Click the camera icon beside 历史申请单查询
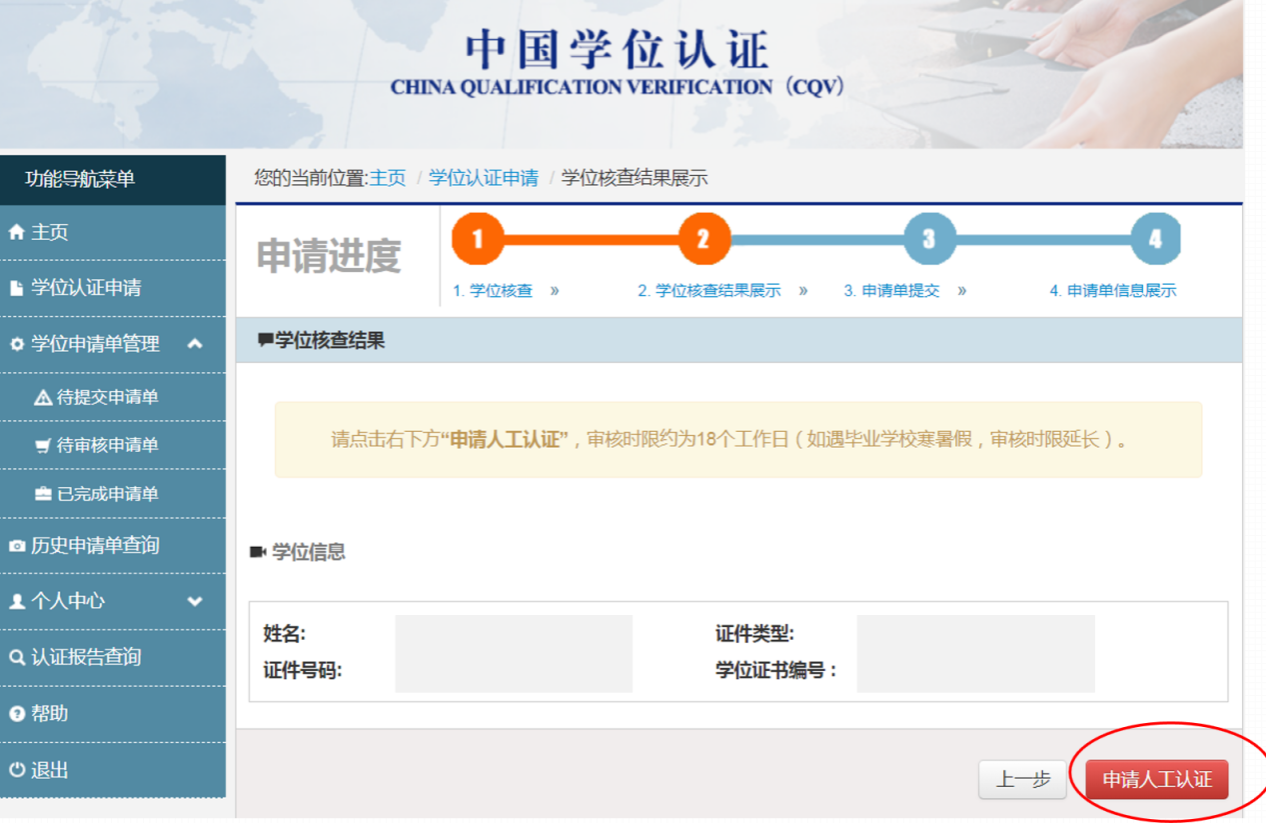1266x823 pixels. click(x=16, y=546)
